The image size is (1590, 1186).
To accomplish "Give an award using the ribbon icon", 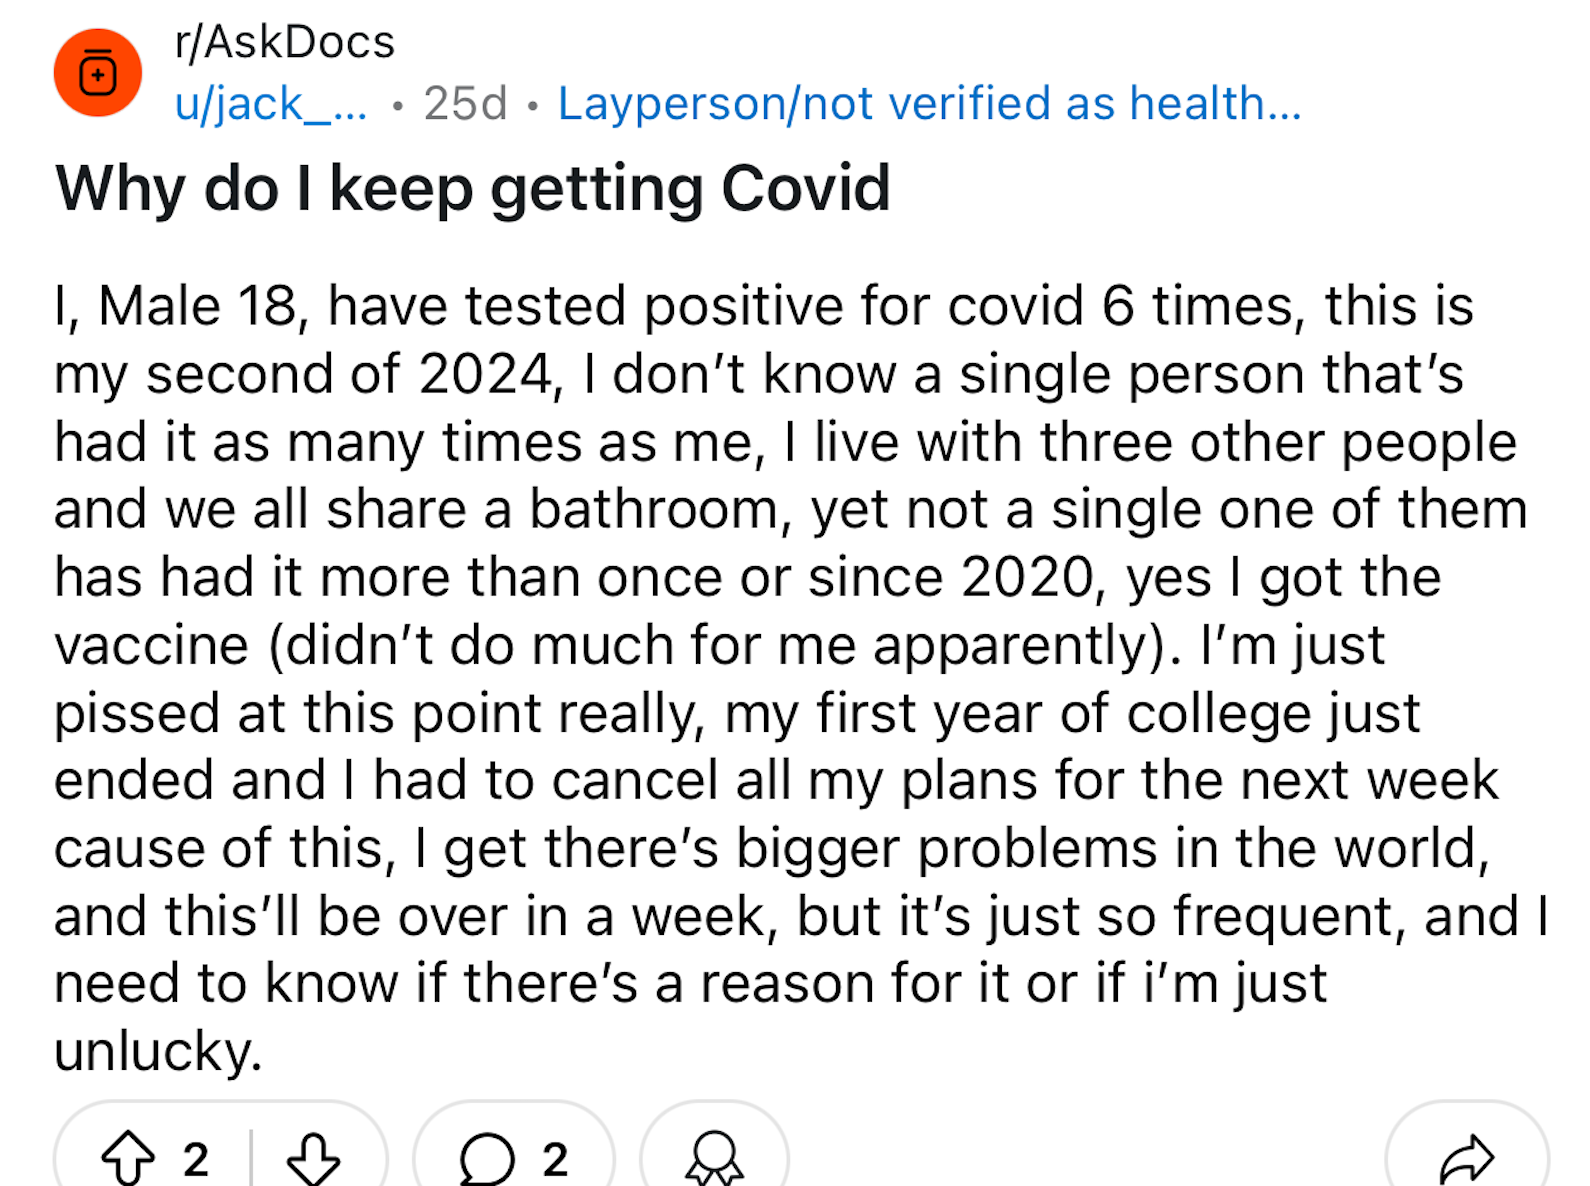I will tap(714, 1158).
